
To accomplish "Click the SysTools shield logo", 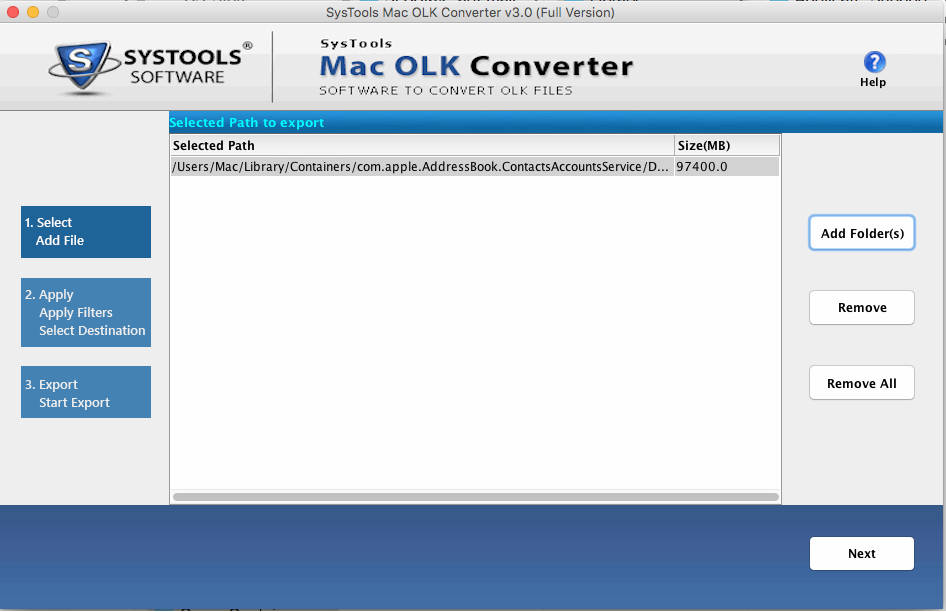I will click(83, 68).
